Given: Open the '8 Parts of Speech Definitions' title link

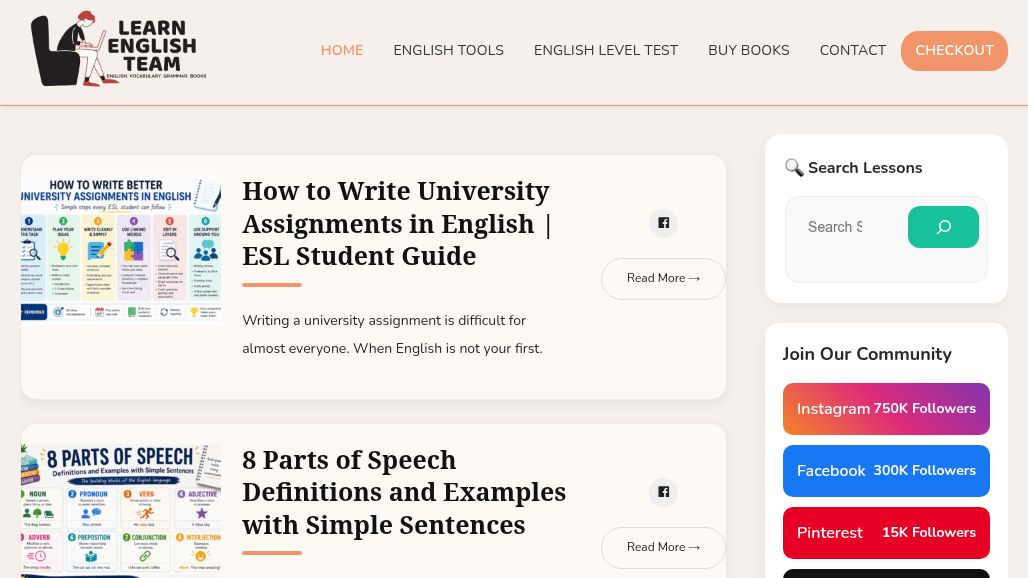Looking at the screenshot, I should 404,492.
